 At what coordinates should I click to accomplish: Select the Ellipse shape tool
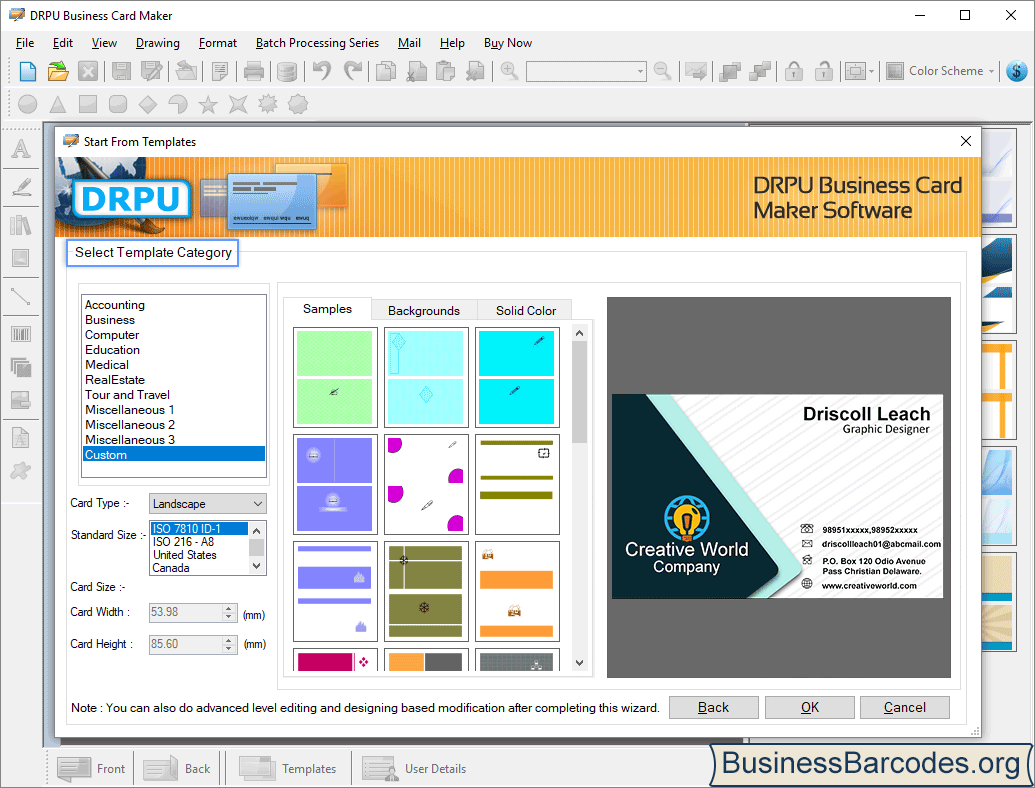coord(28,104)
